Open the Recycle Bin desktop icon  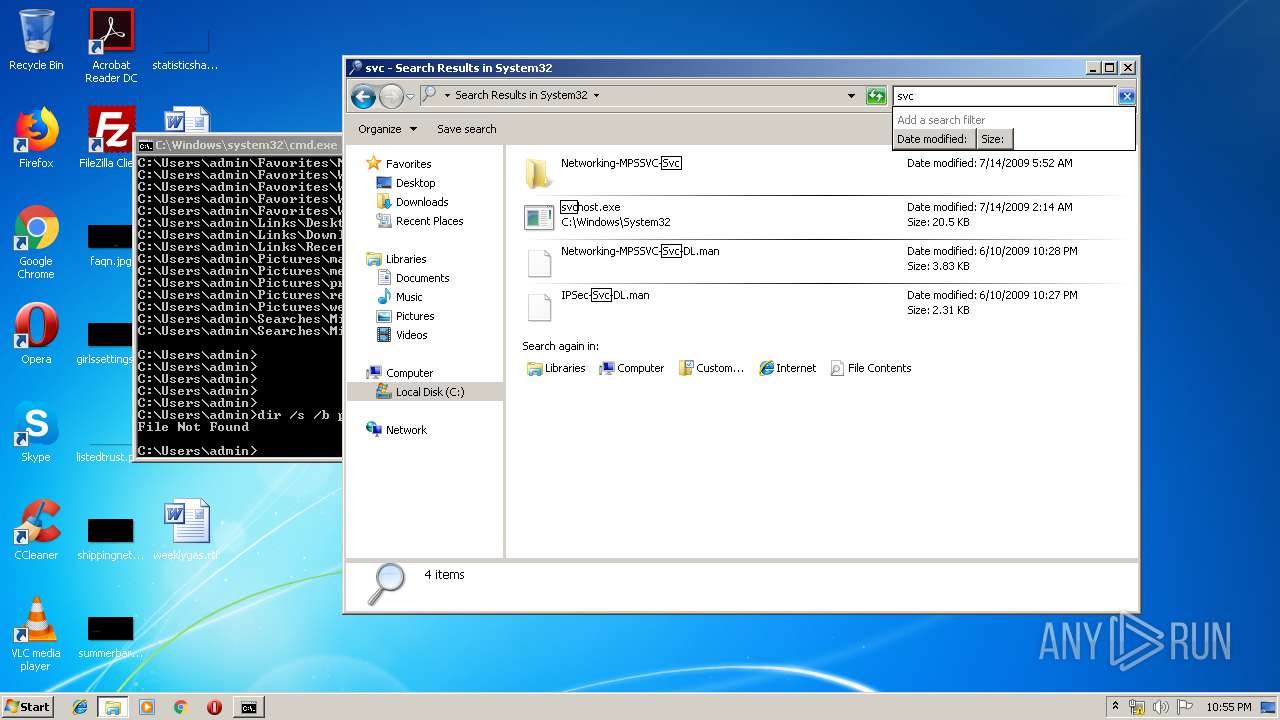(36, 40)
